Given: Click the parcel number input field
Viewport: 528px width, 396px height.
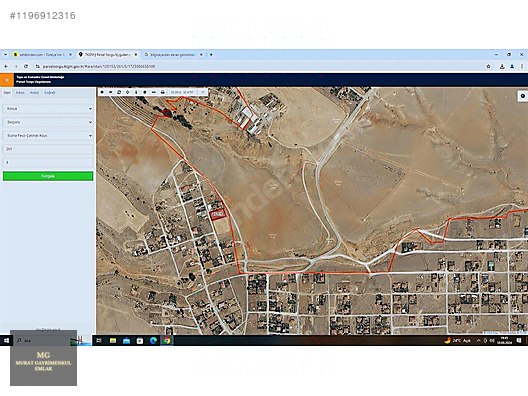Looking at the screenshot, I should (48, 162).
